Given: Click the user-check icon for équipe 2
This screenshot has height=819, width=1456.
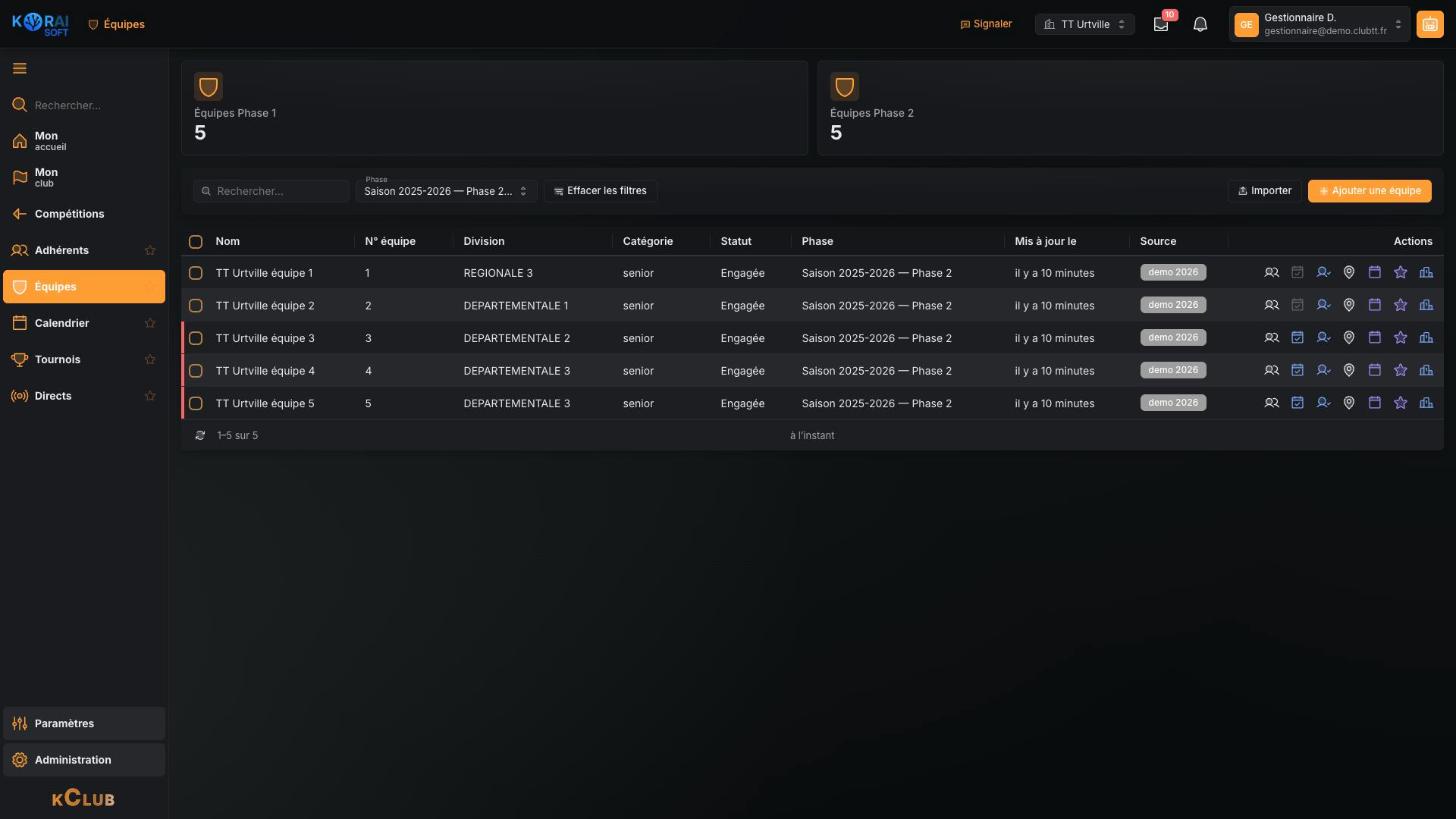Looking at the screenshot, I should [x=1323, y=306].
